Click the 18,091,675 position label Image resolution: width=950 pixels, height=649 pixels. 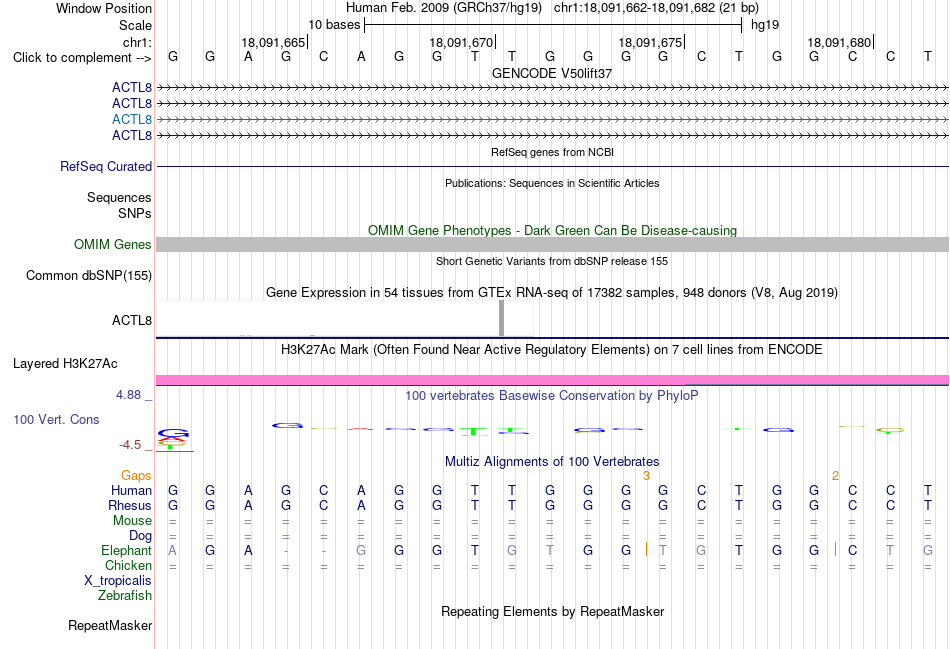(650, 42)
